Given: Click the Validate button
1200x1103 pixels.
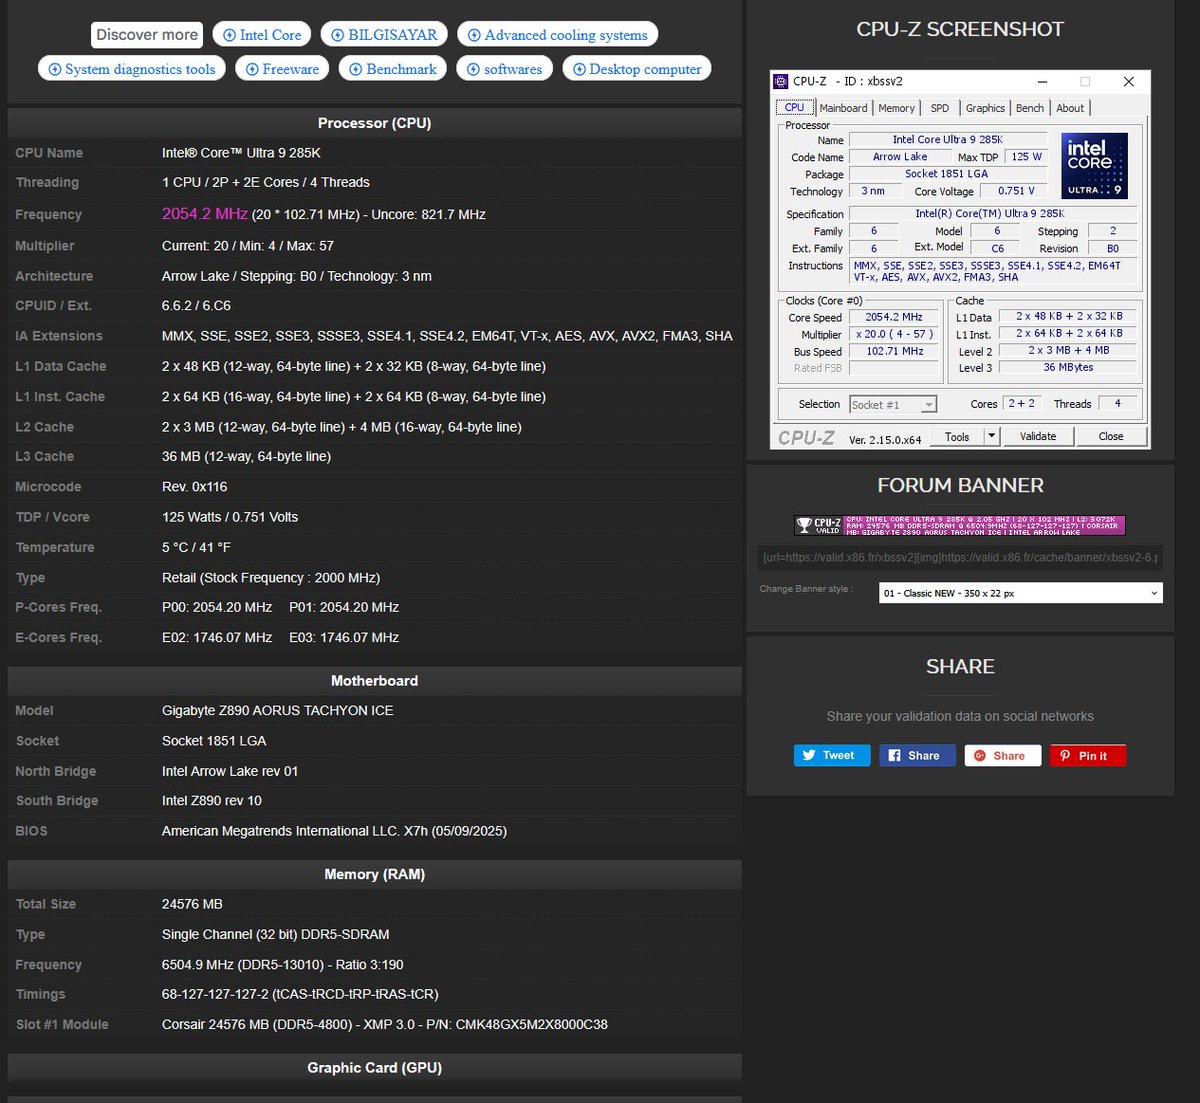Looking at the screenshot, I should [x=1038, y=436].
